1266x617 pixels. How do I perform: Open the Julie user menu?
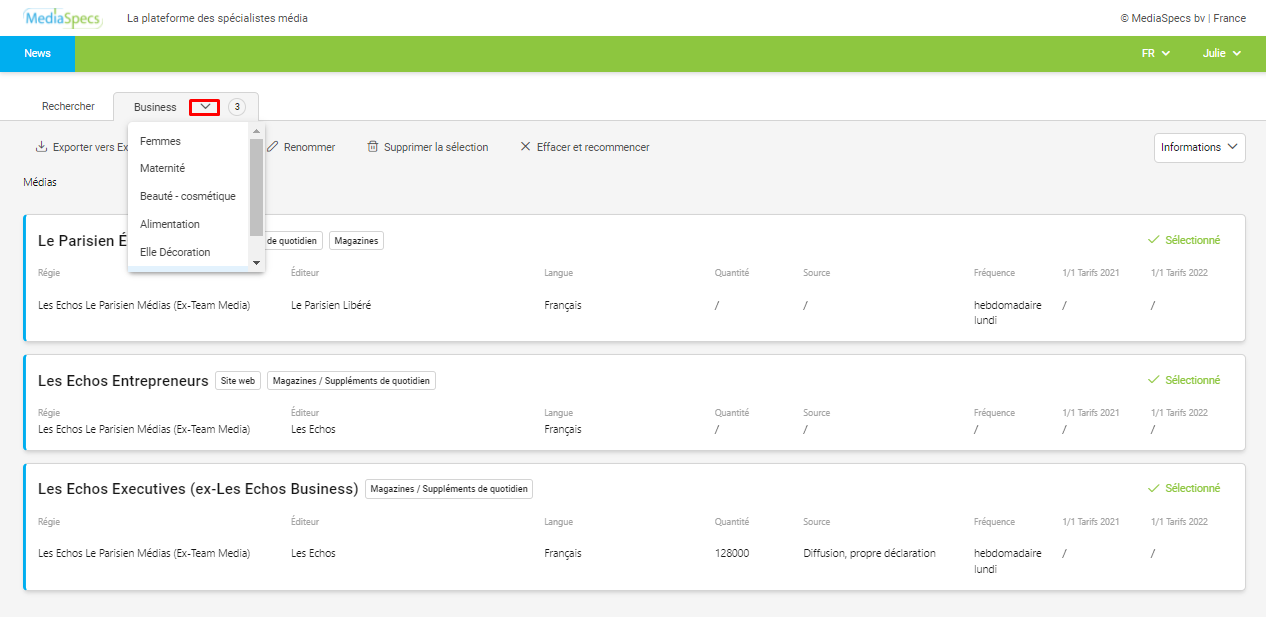1222,54
